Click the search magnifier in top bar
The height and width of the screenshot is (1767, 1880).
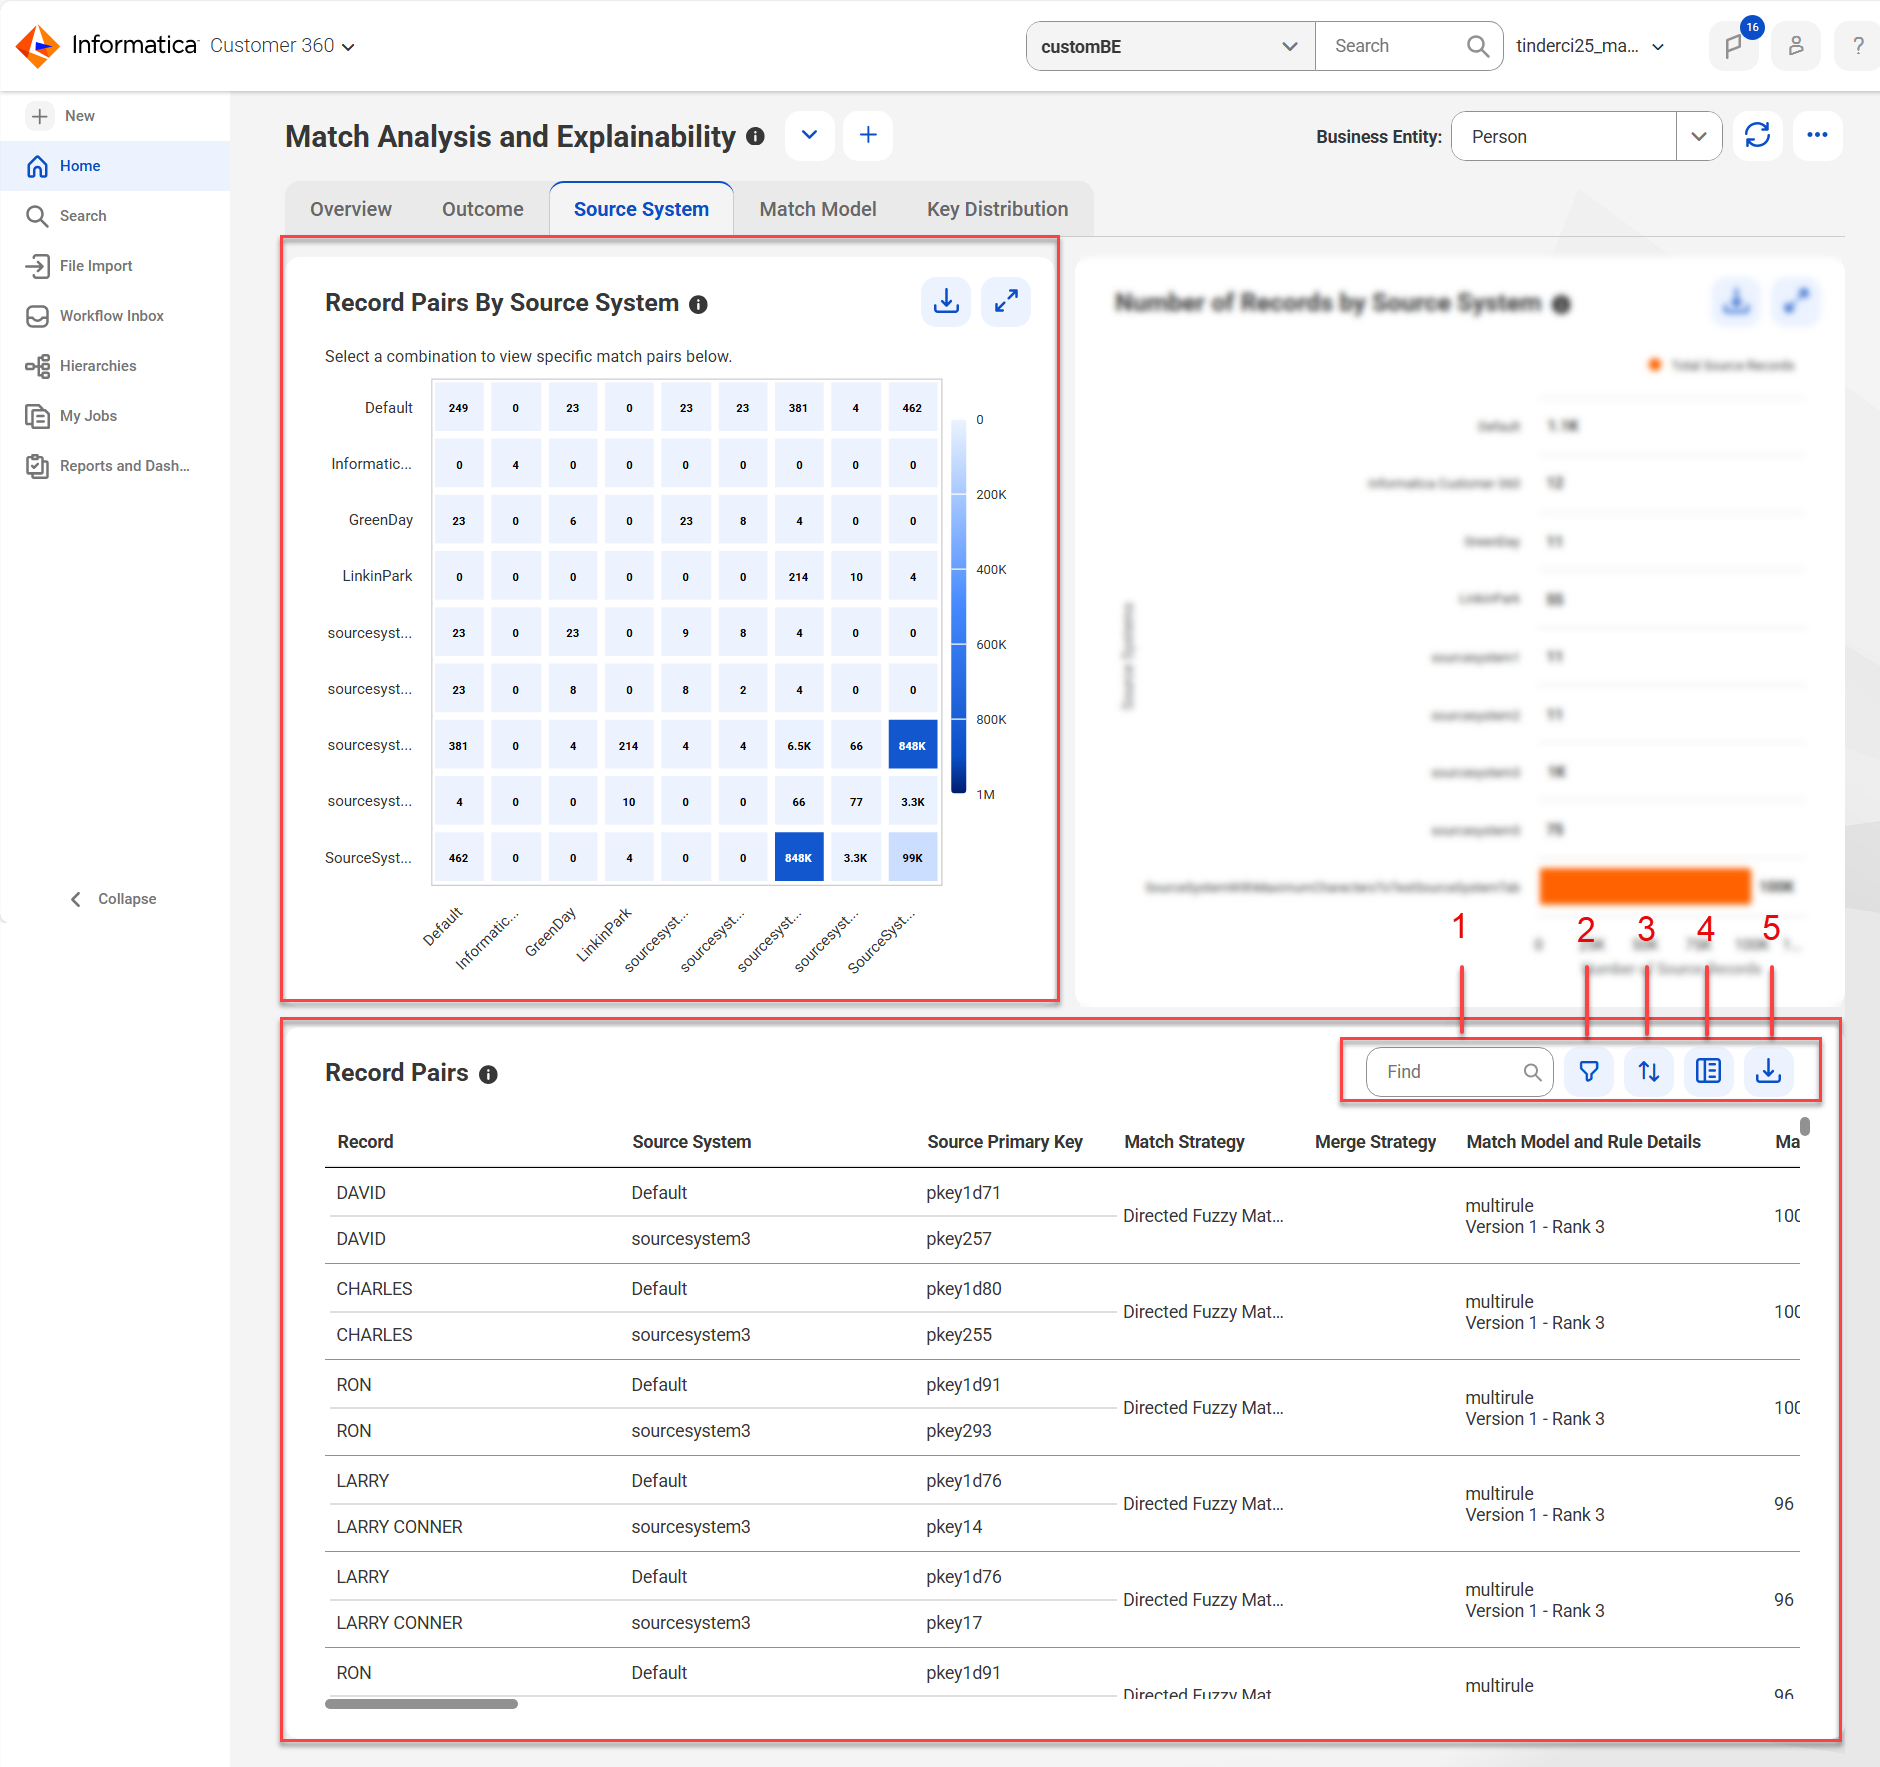(1477, 46)
